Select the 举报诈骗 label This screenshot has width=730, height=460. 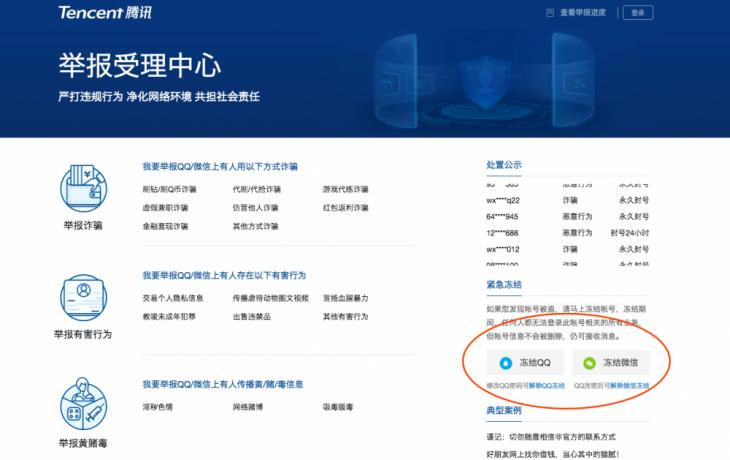(x=83, y=226)
